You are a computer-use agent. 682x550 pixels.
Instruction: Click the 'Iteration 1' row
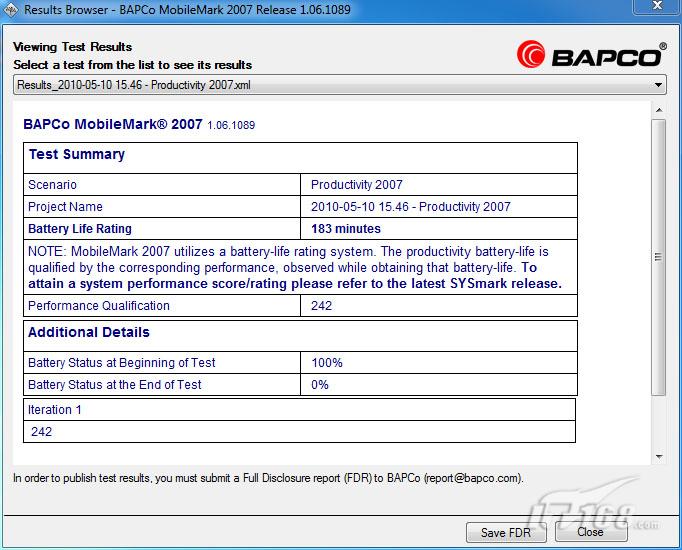click(x=299, y=410)
